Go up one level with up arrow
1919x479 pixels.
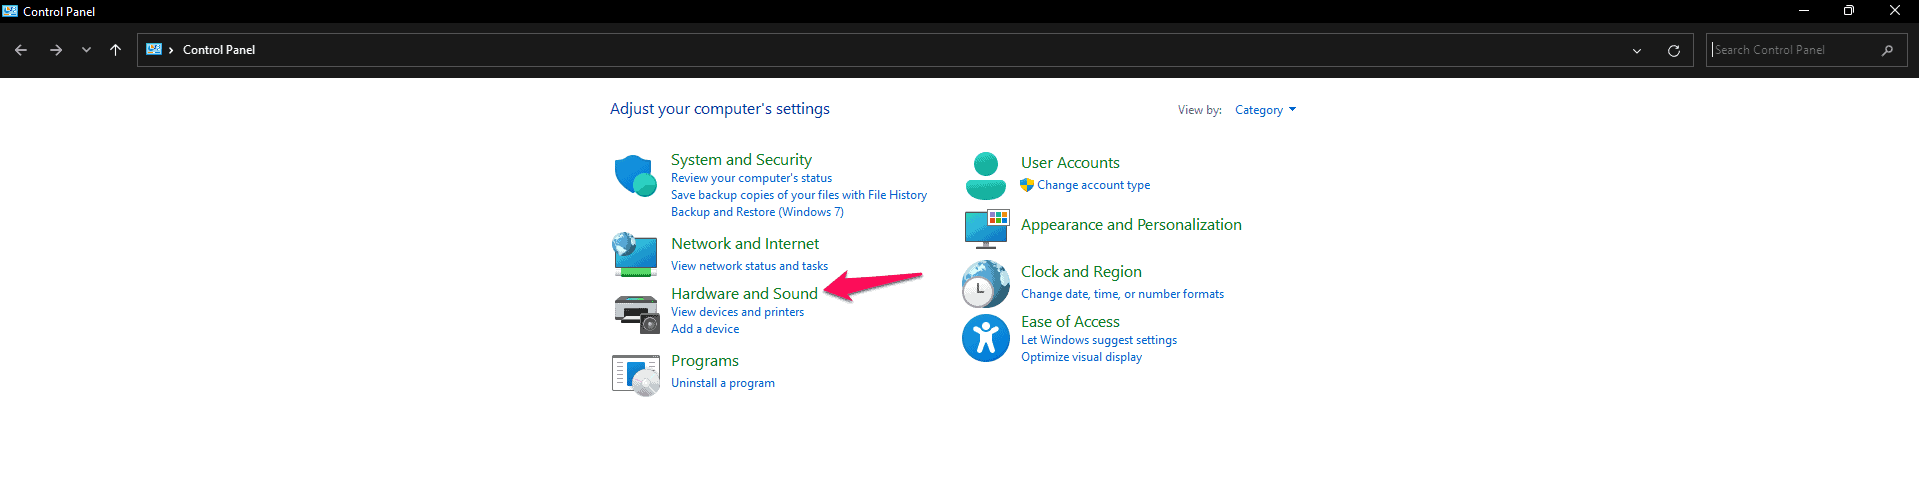[x=116, y=49]
